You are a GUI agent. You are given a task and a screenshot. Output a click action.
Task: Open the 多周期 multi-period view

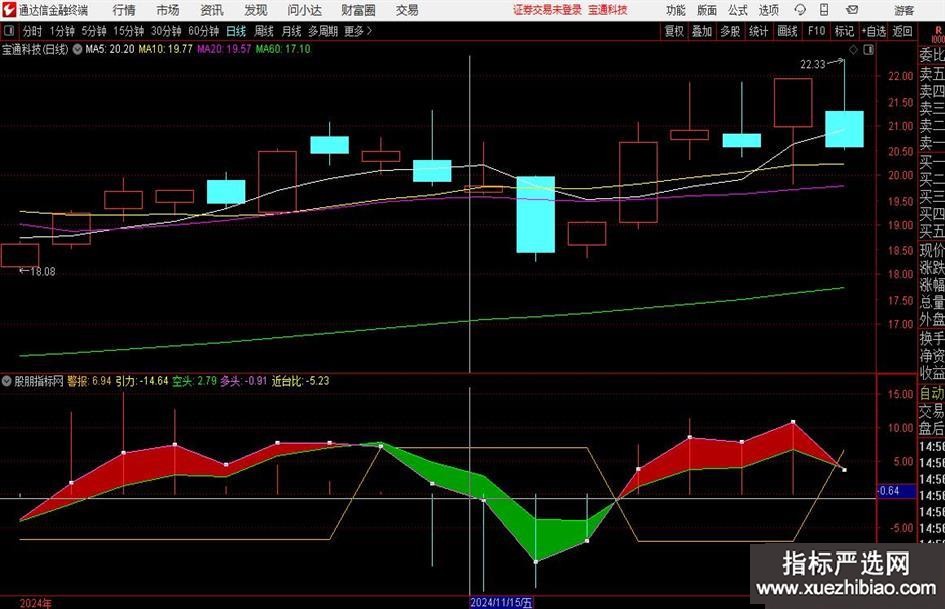(x=323, y=31)
